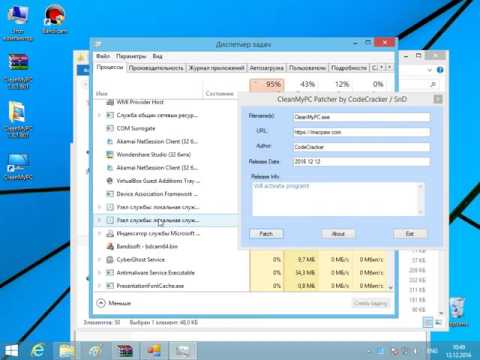Open Explorer window help question-mark icon
480x360 pixels.
[440, 70]
